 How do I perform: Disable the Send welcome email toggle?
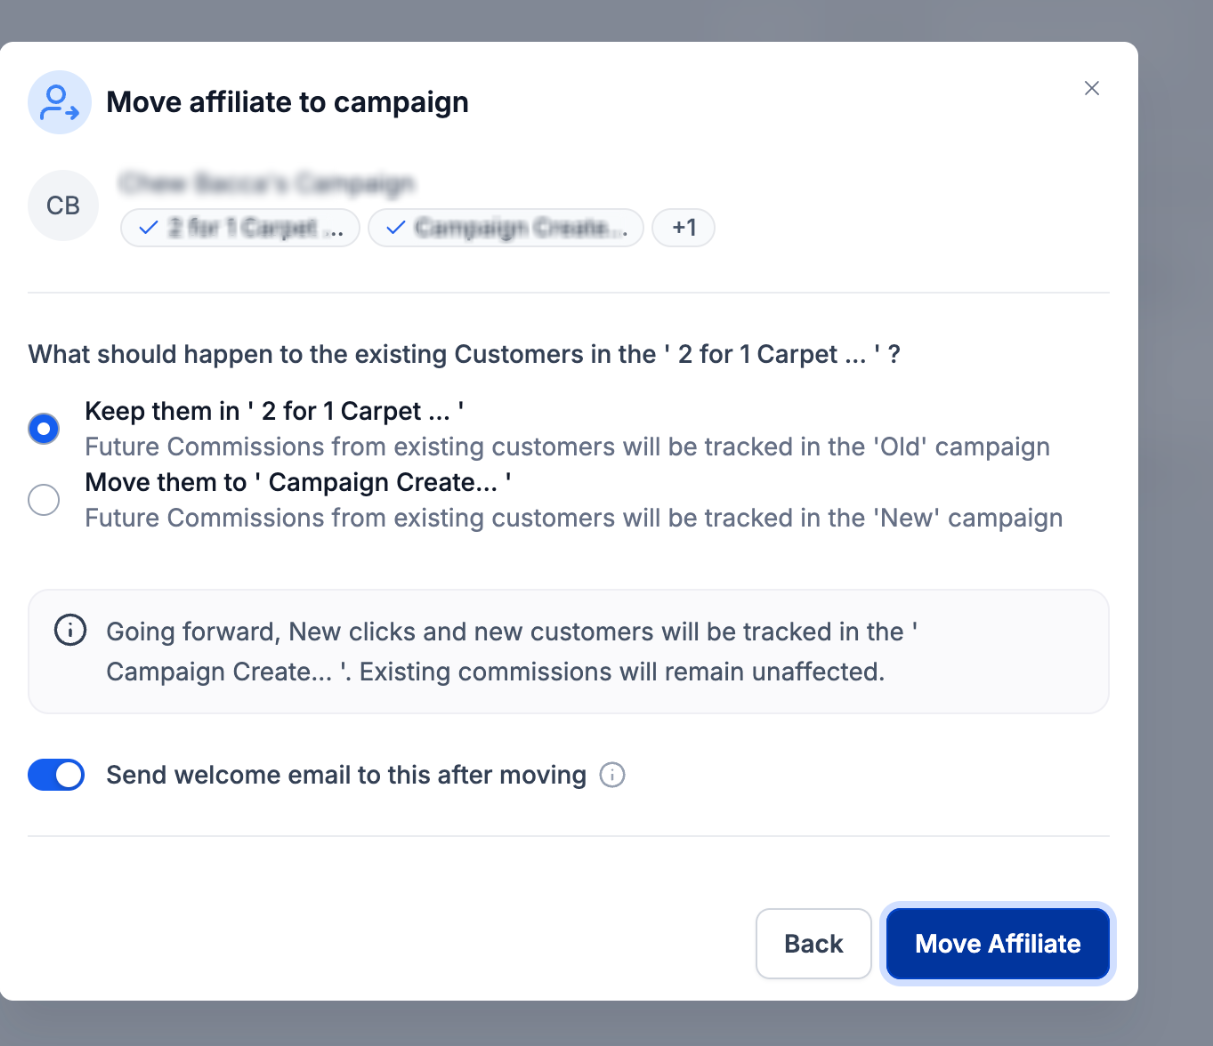(x=56, y=775)
